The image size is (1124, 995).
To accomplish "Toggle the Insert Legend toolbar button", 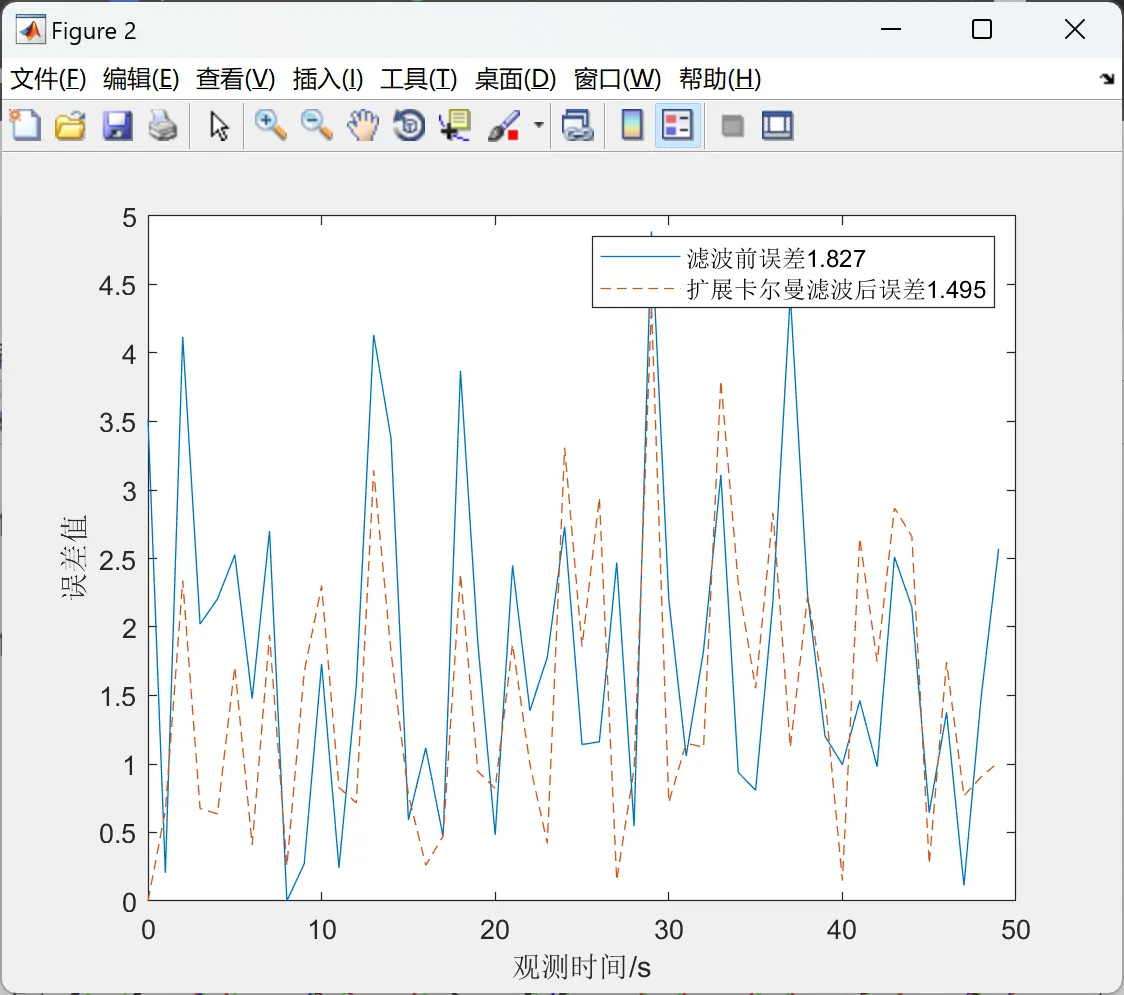I will [x=677, y=125].
